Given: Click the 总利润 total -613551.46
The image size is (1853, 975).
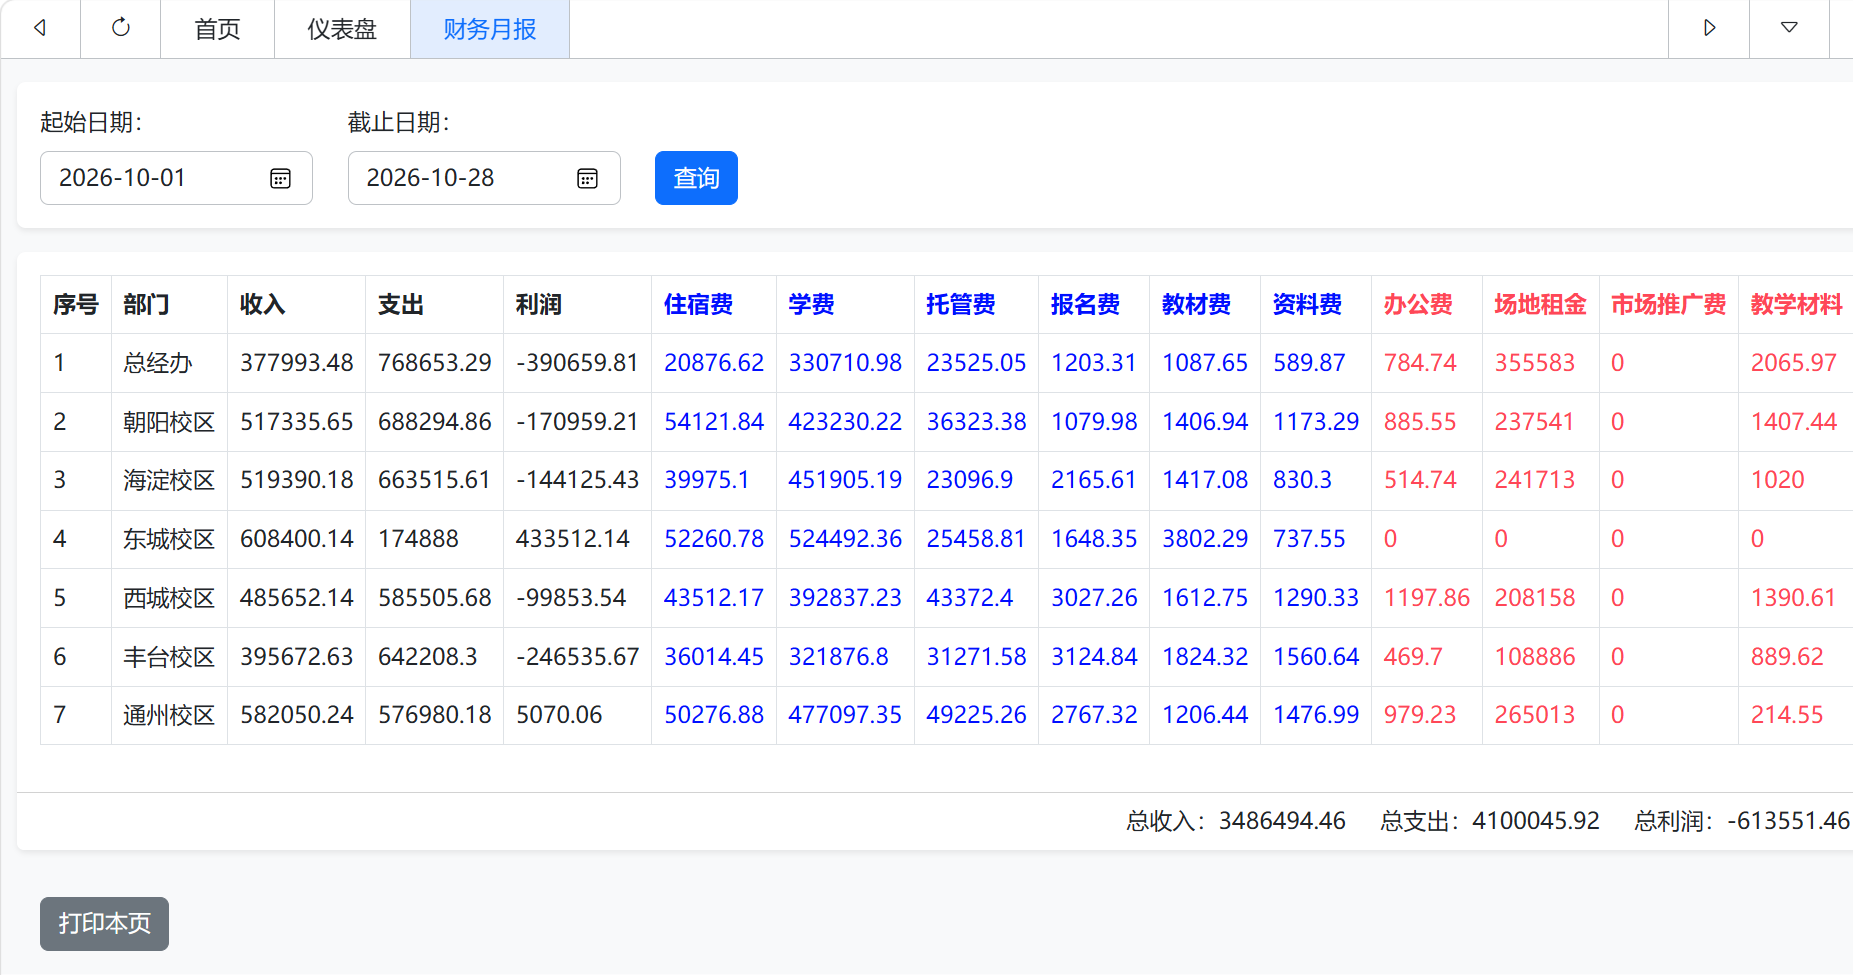Looking at the screenshot, I should point(1788,821).
